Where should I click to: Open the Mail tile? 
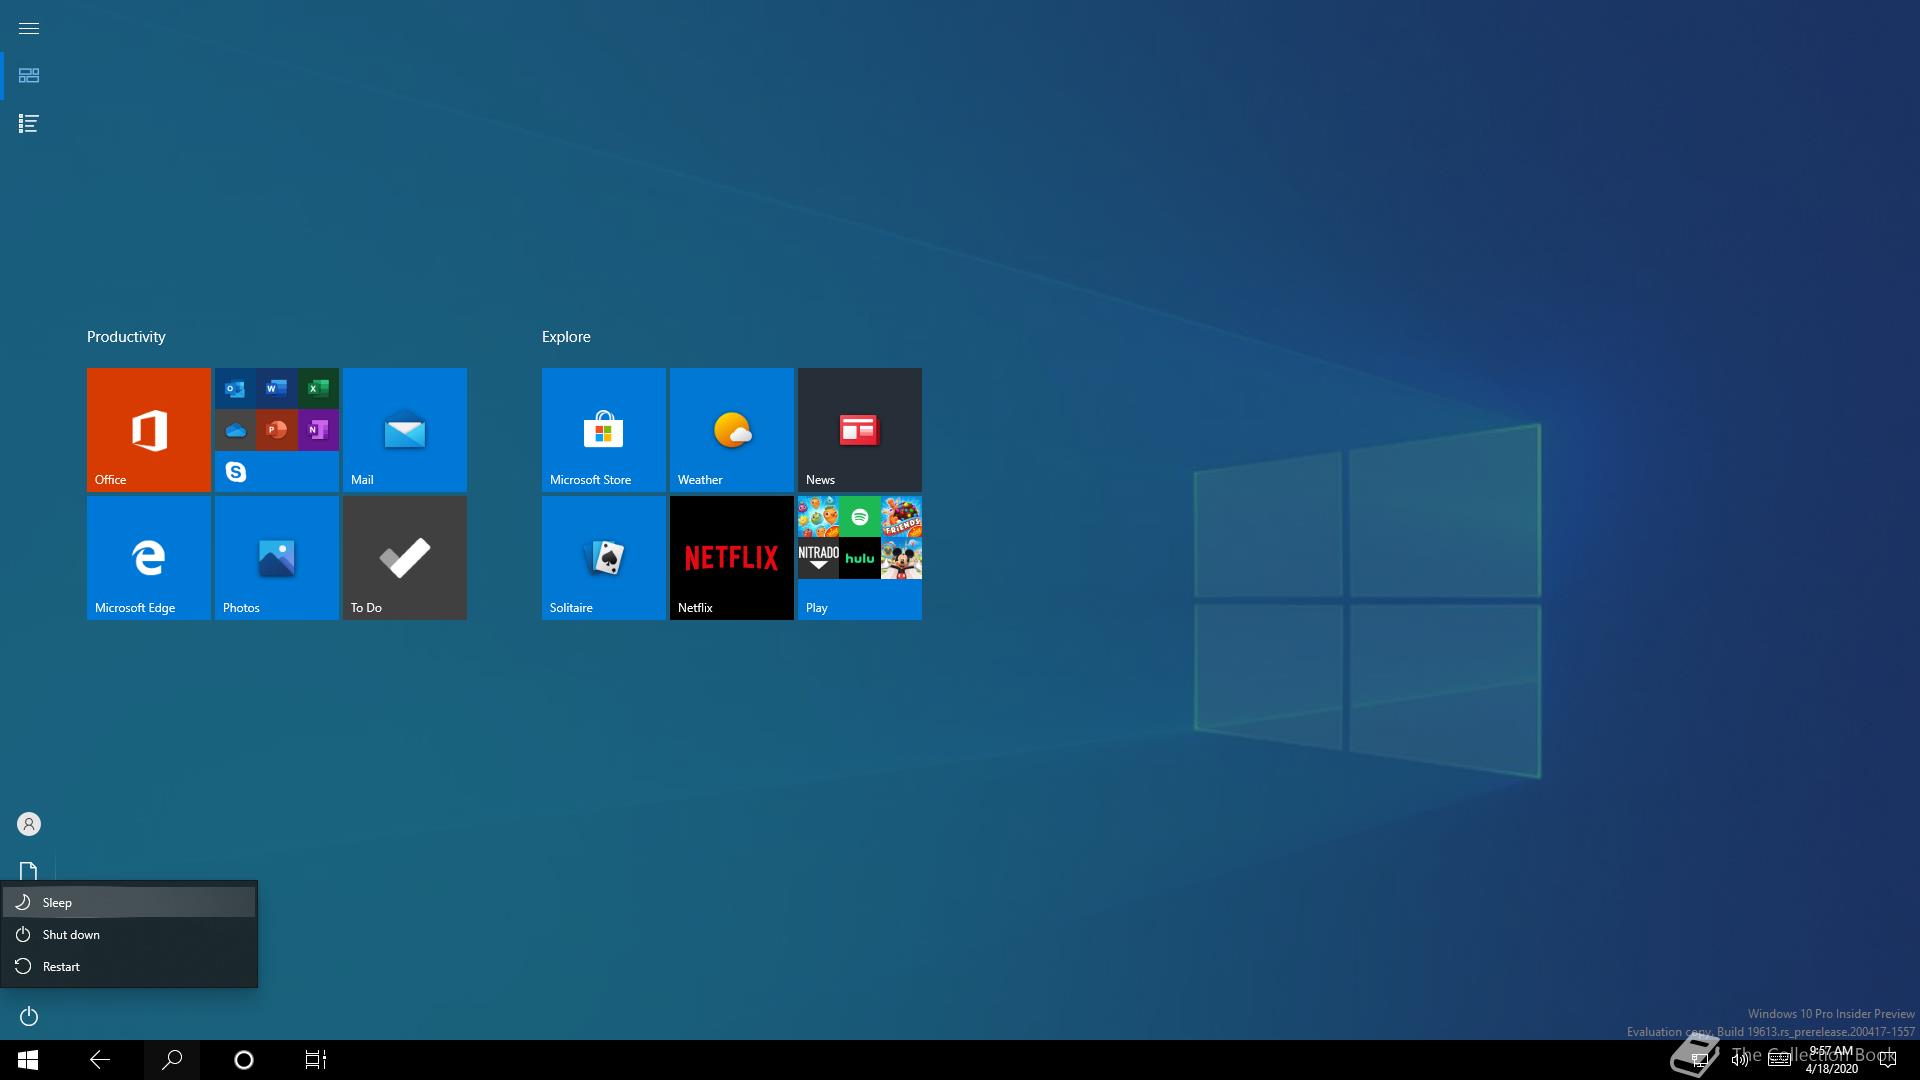tap(405, 430)
